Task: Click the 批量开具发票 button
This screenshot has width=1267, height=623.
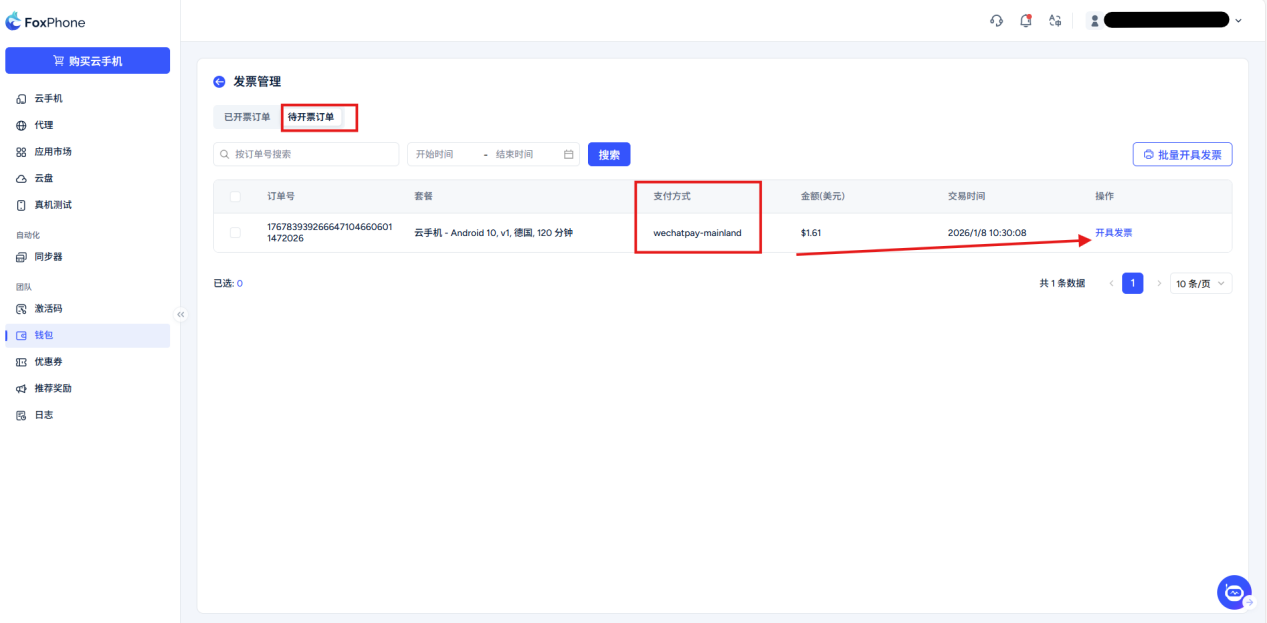Action: coord(1182,155)
